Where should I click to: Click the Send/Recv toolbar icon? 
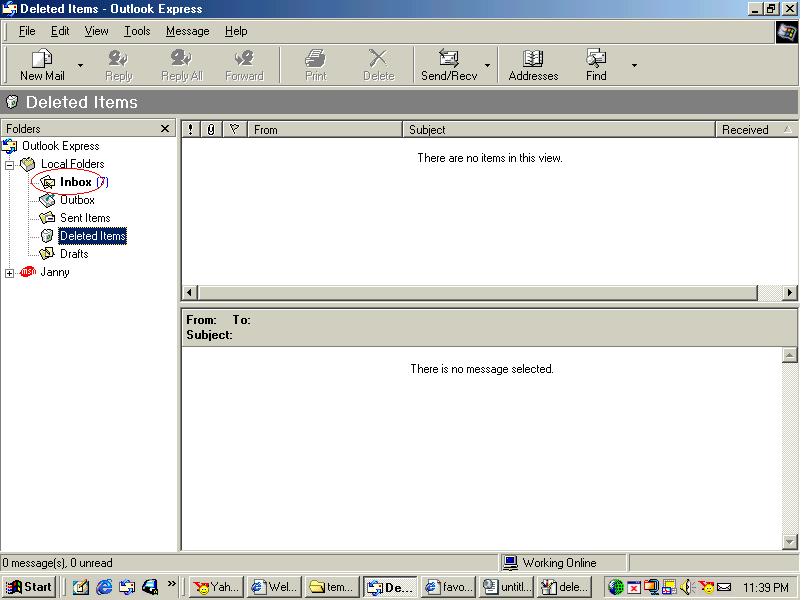pyautogui.click(x=448, y=59)
